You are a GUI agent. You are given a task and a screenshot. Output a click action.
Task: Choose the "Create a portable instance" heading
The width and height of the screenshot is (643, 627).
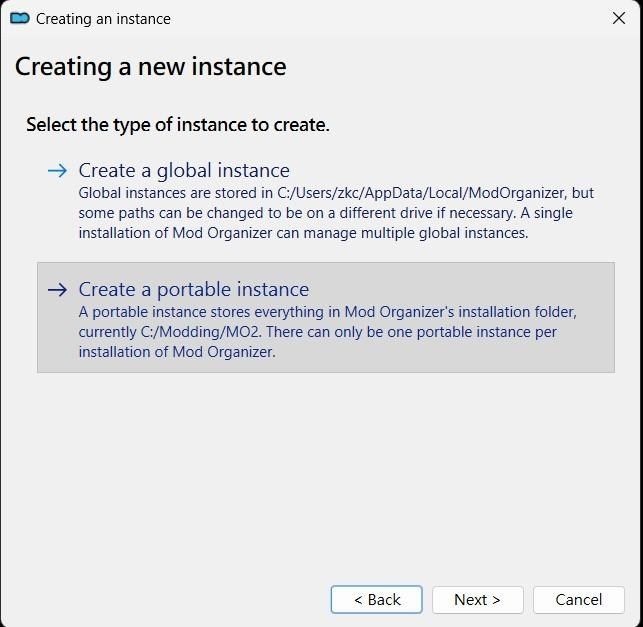pyautogui.click(x=194, y=290)
